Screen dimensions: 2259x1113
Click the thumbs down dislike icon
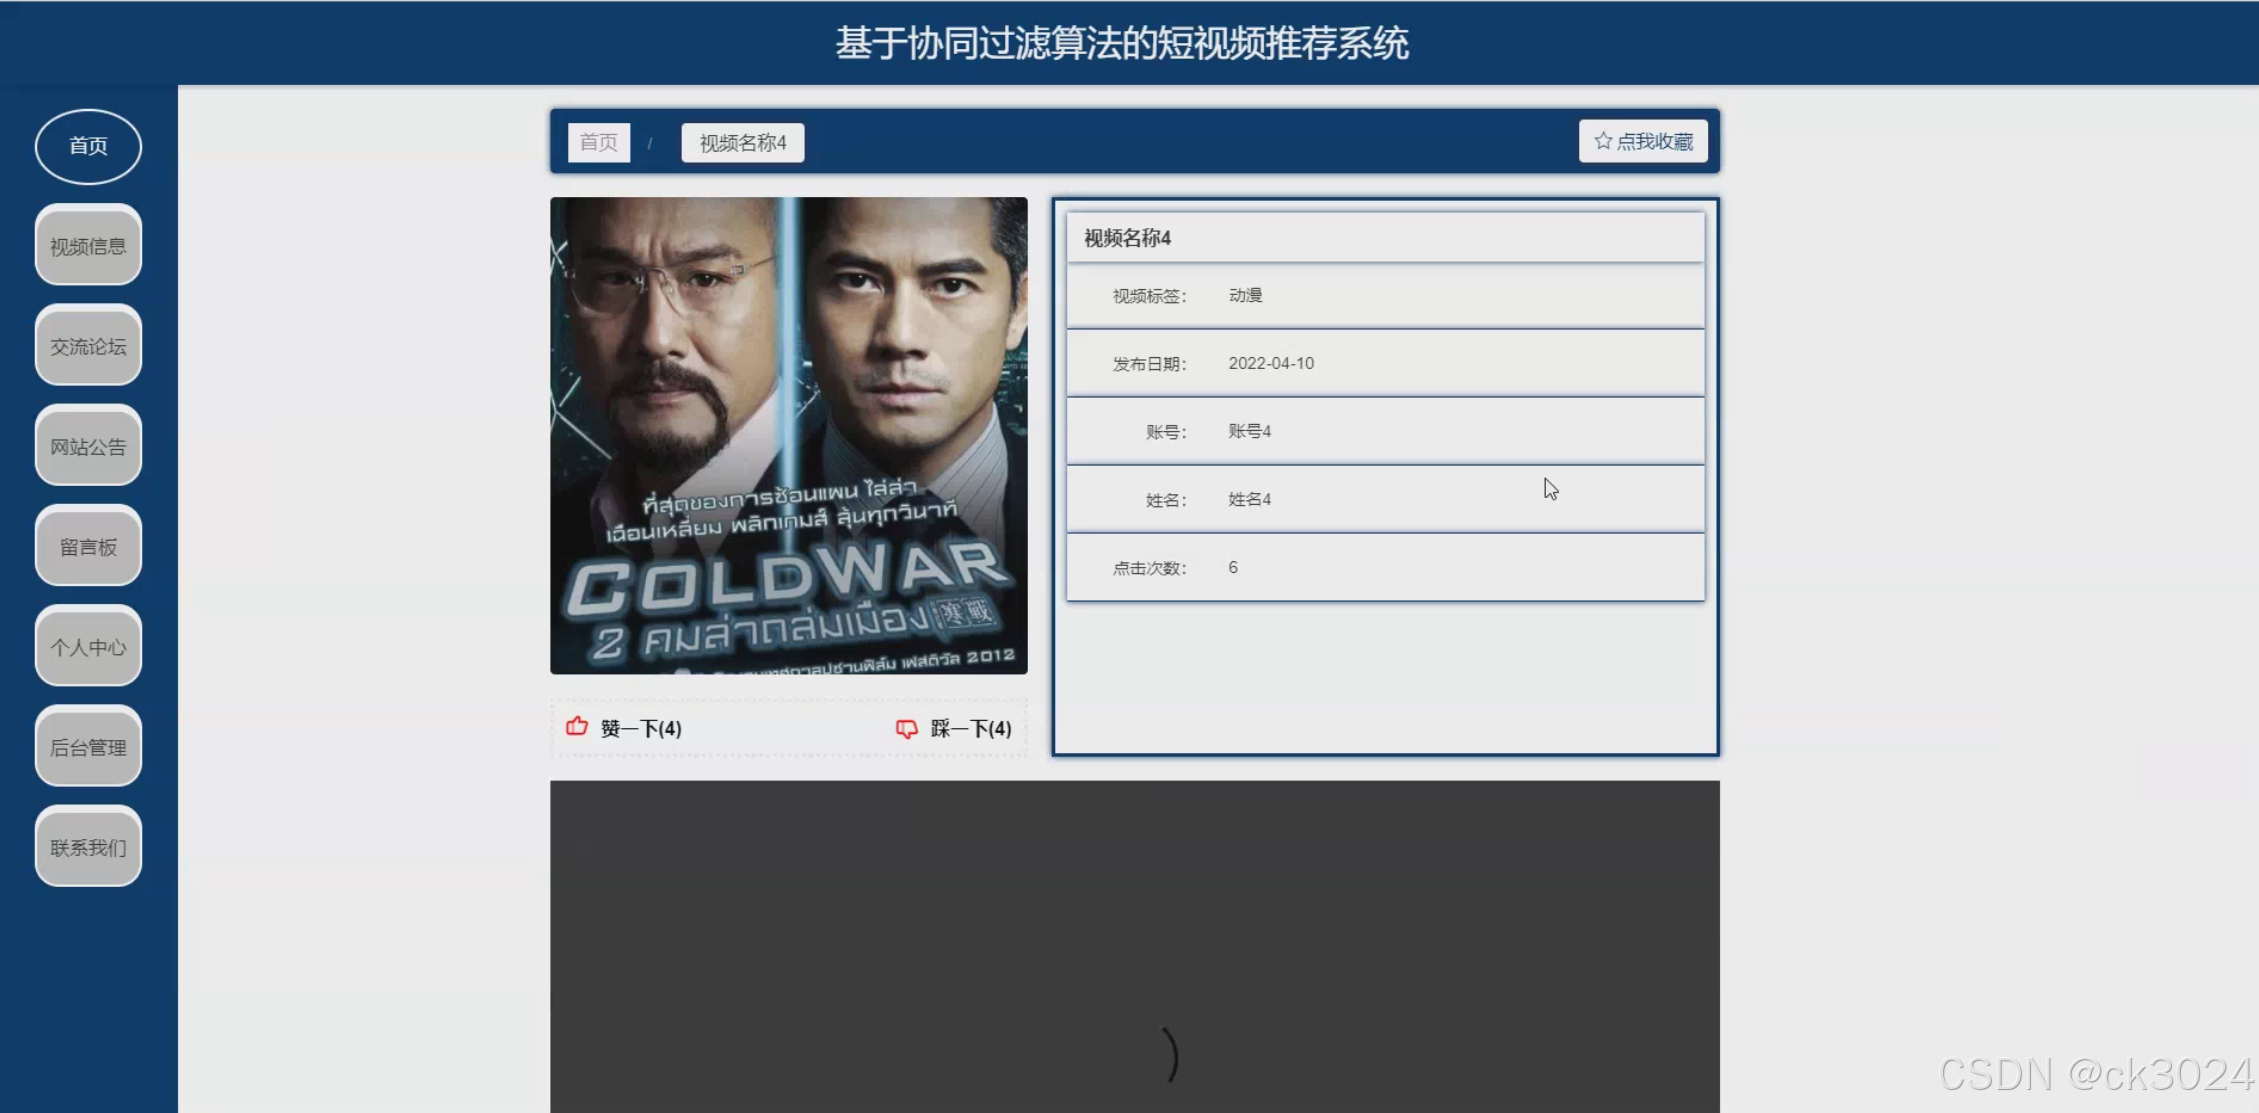pos(906,729)
